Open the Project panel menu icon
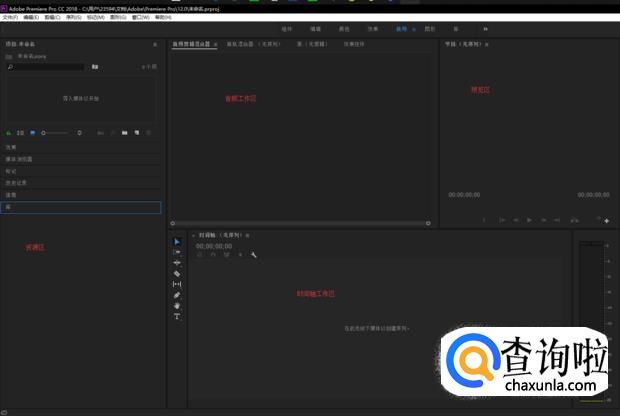This screenshot has width=620, height=416. click(155, 44)
